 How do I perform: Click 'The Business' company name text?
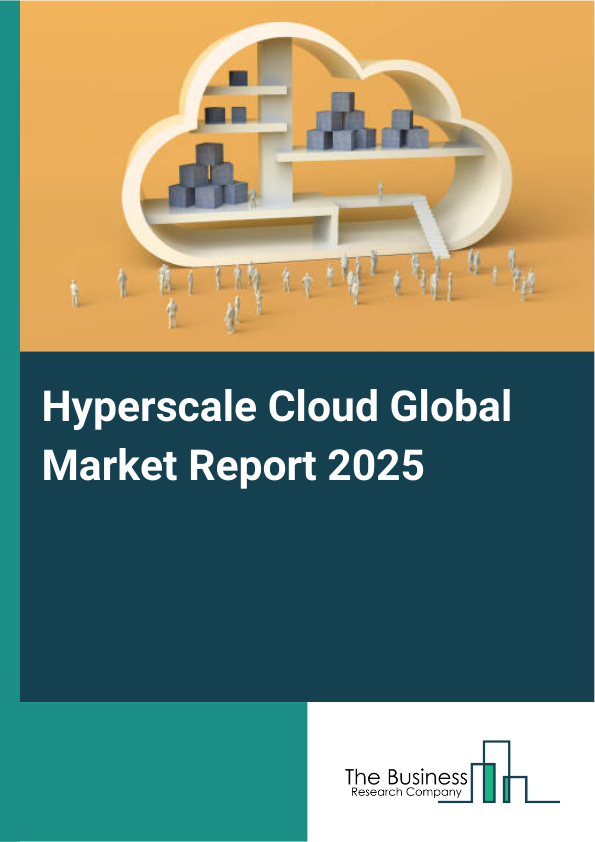[406, 776]
